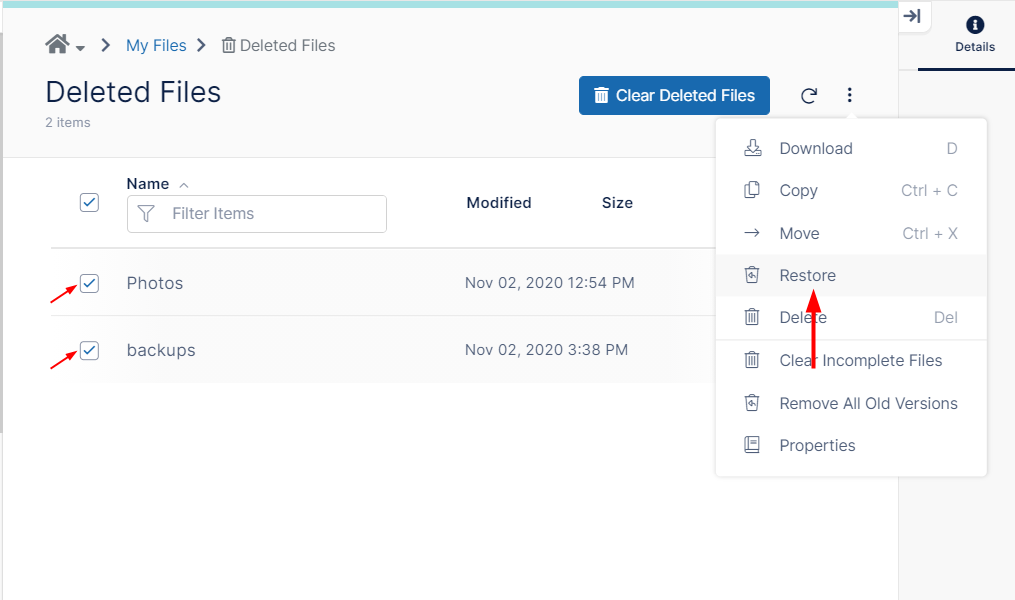The image size is (1015, 600).
Task: Choose Download from the context menu
Action: pyautogui.click(x=815, y=149)
